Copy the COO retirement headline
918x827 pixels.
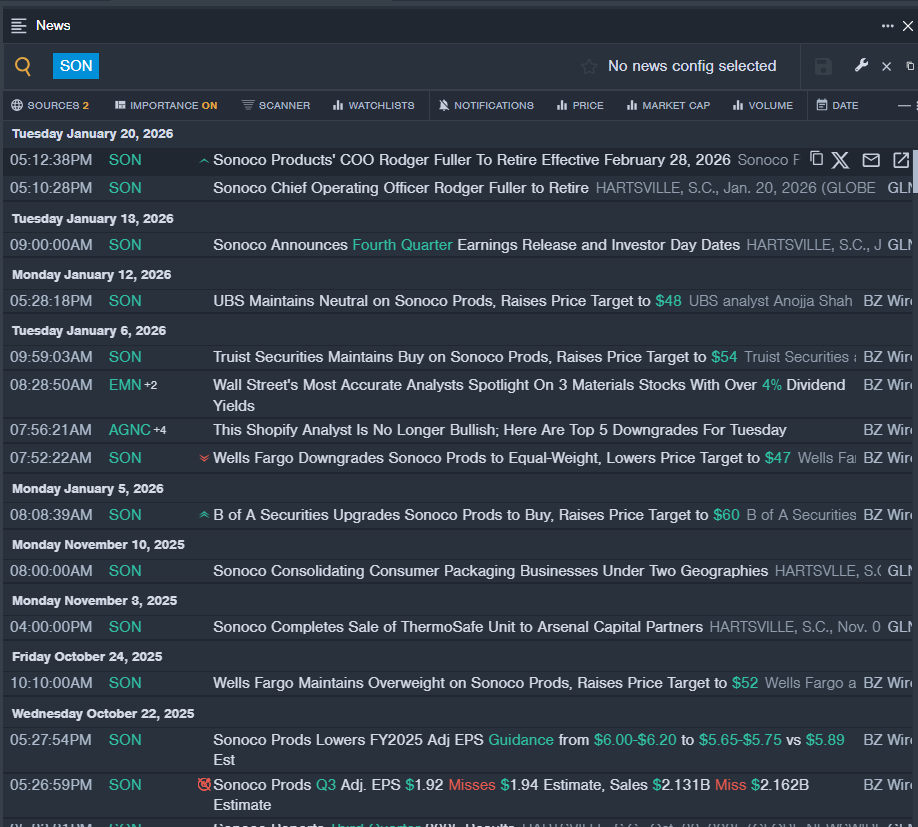[816, 160]
